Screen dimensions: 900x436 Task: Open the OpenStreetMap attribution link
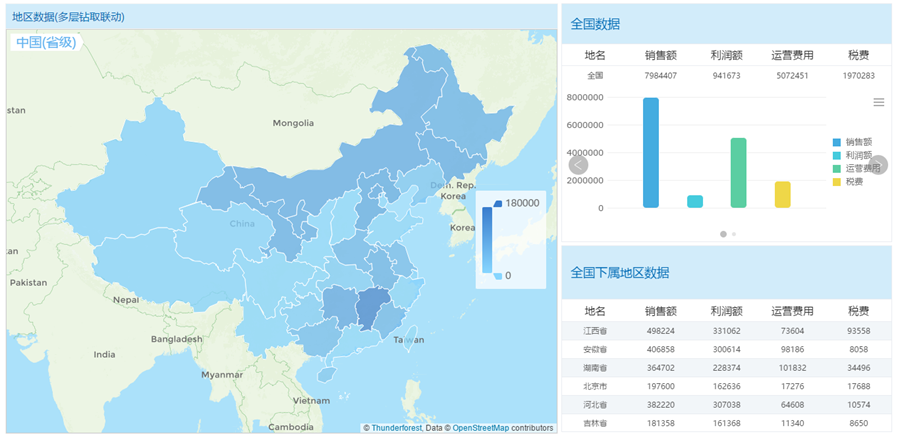point(481,428)
